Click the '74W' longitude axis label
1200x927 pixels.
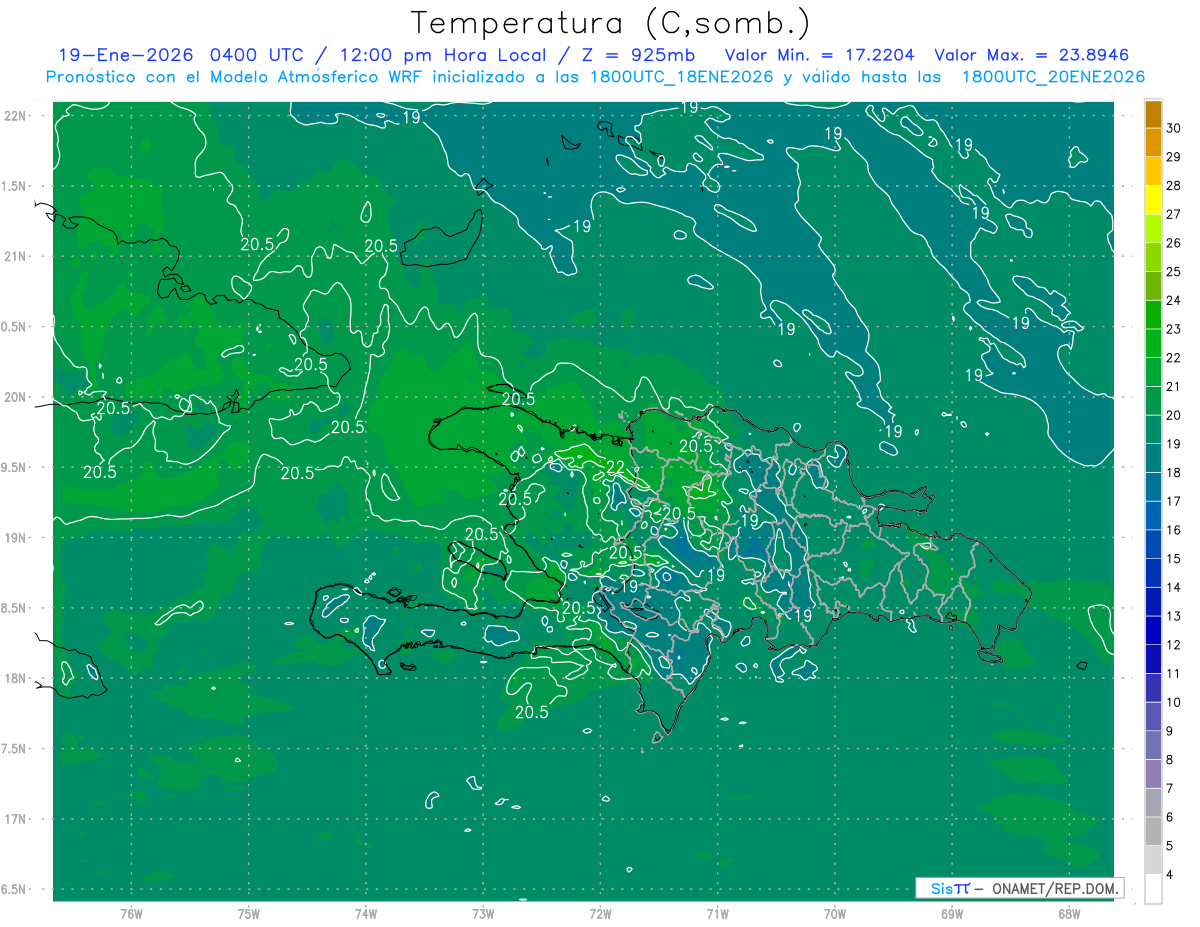tap(365, 914)
